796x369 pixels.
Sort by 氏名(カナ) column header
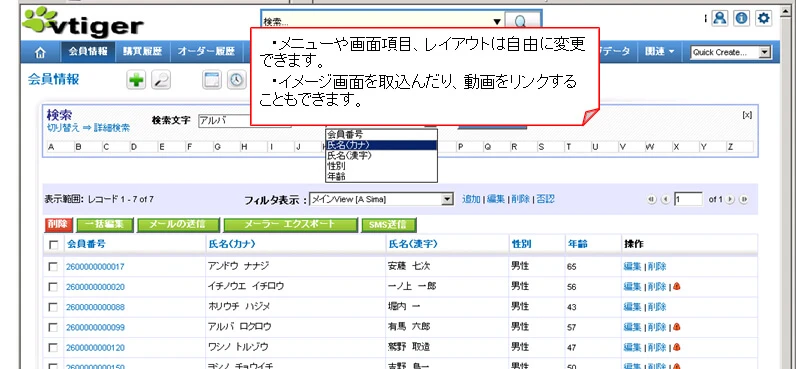point(231,245)
